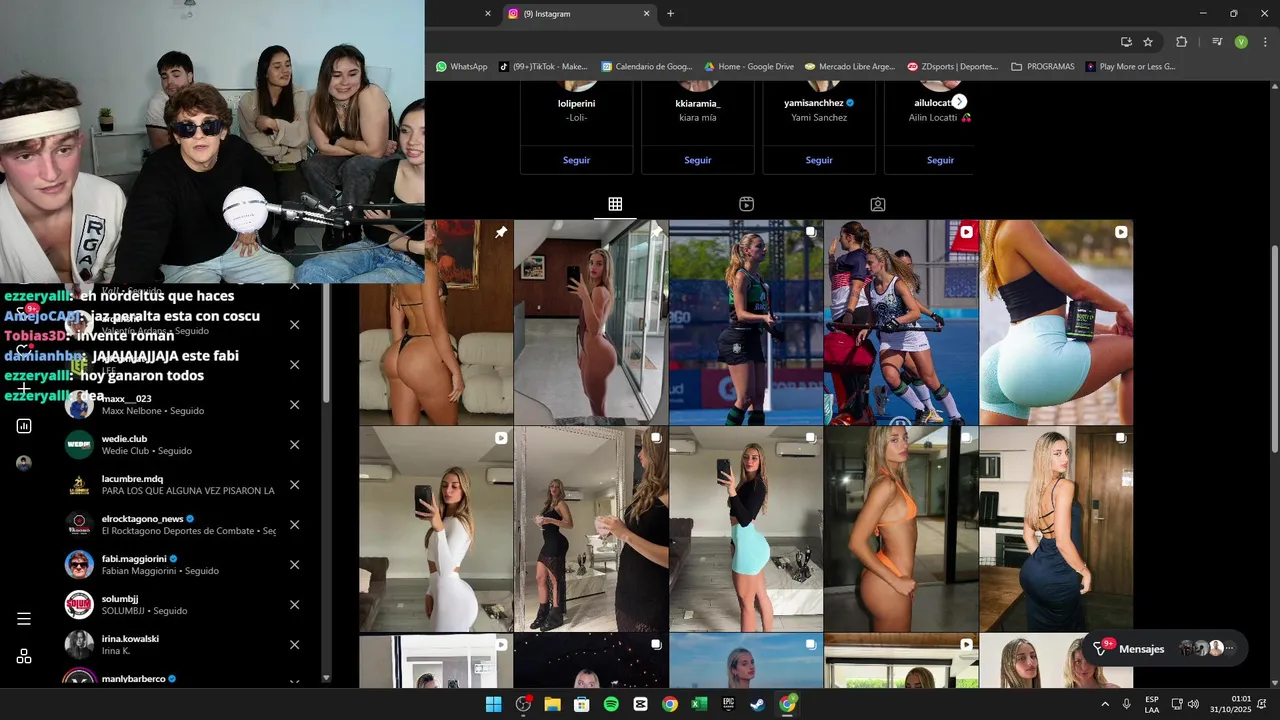Remove elrocktagono_news from recent searches

pyautogui.click(x=294, y=525)
